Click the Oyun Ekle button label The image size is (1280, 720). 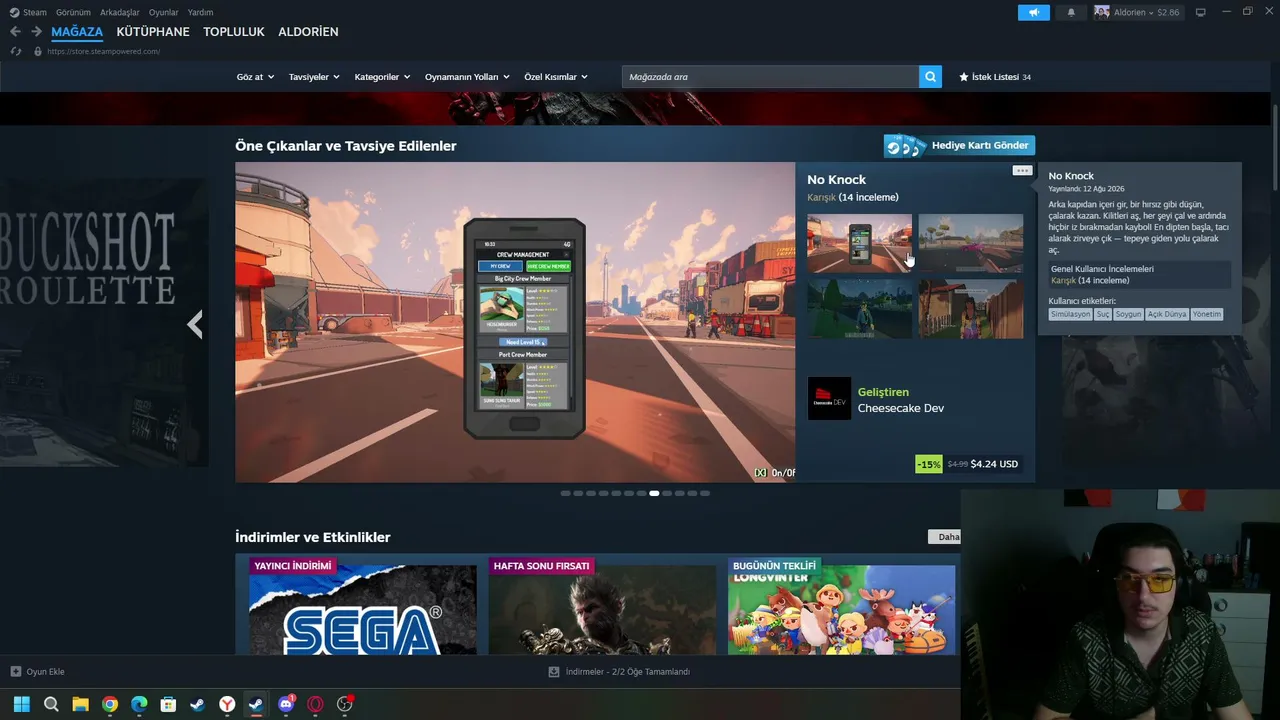[x=45, y=672]
